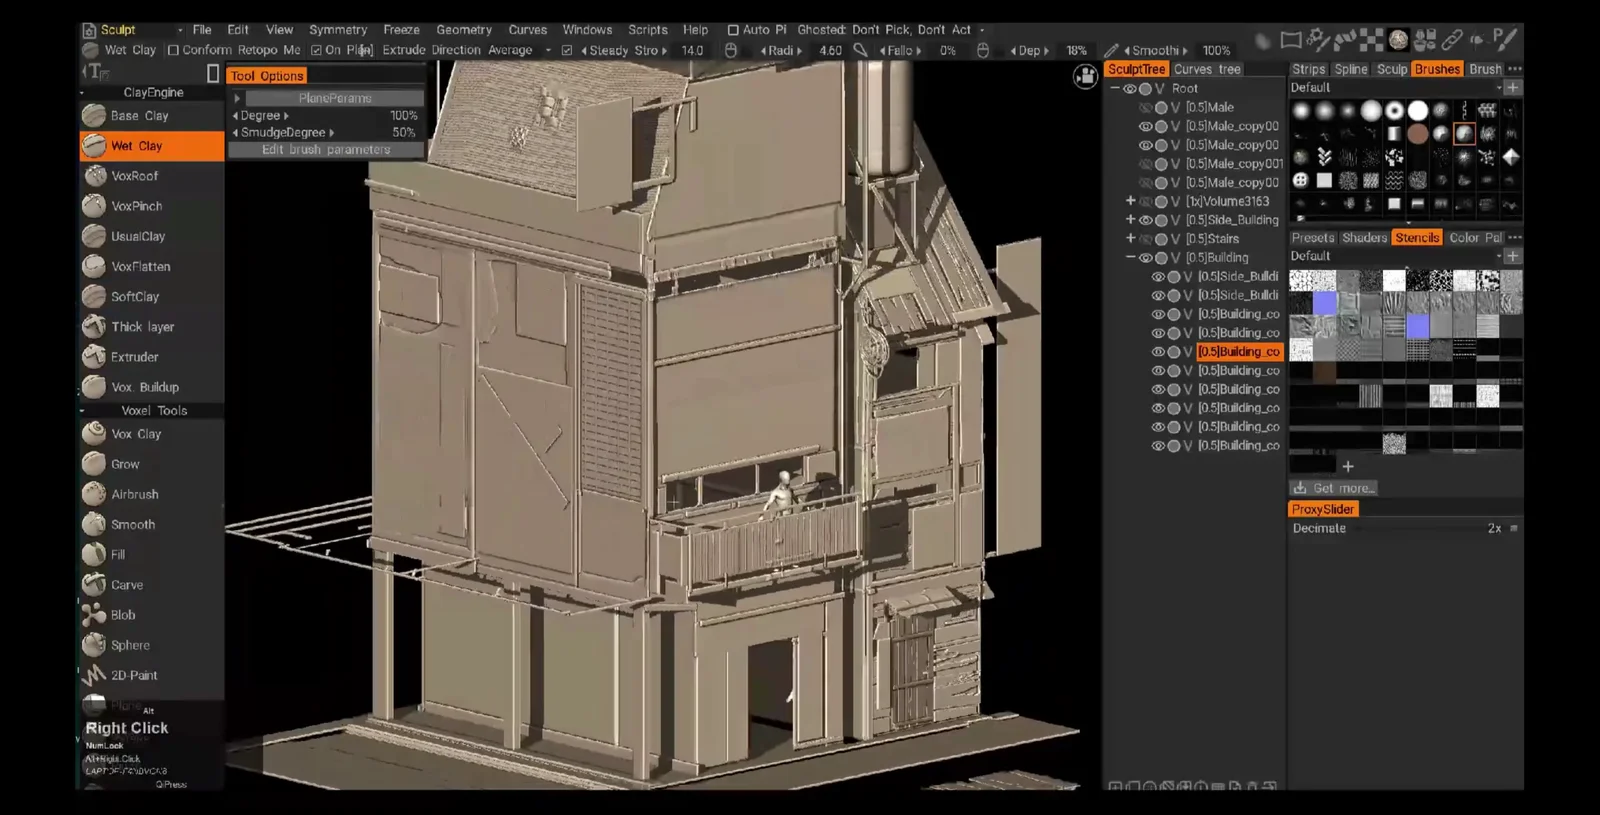Select the Thick layer tool

point(151,327)
